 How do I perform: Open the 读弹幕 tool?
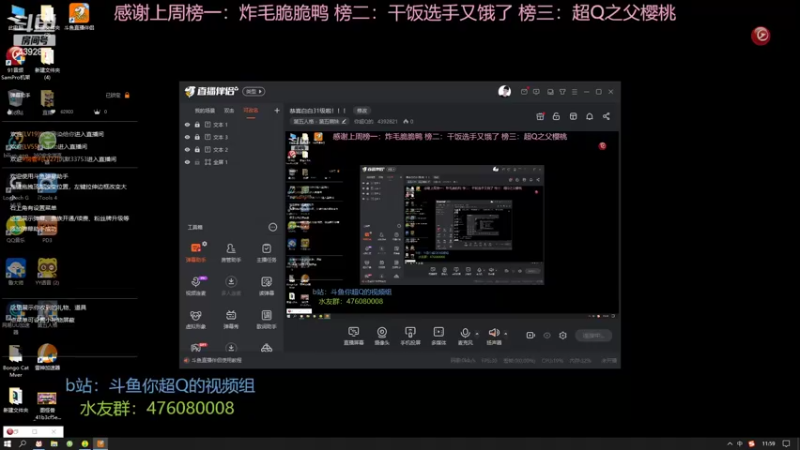click(266, 286)
